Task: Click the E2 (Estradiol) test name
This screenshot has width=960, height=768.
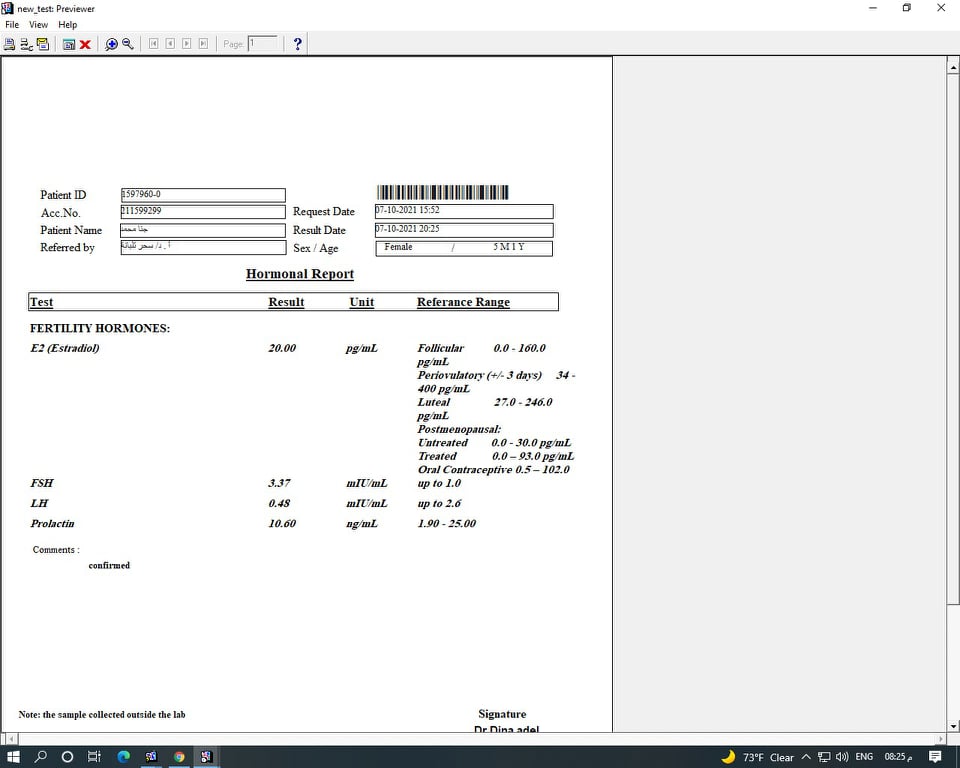Action: (65, 348)
